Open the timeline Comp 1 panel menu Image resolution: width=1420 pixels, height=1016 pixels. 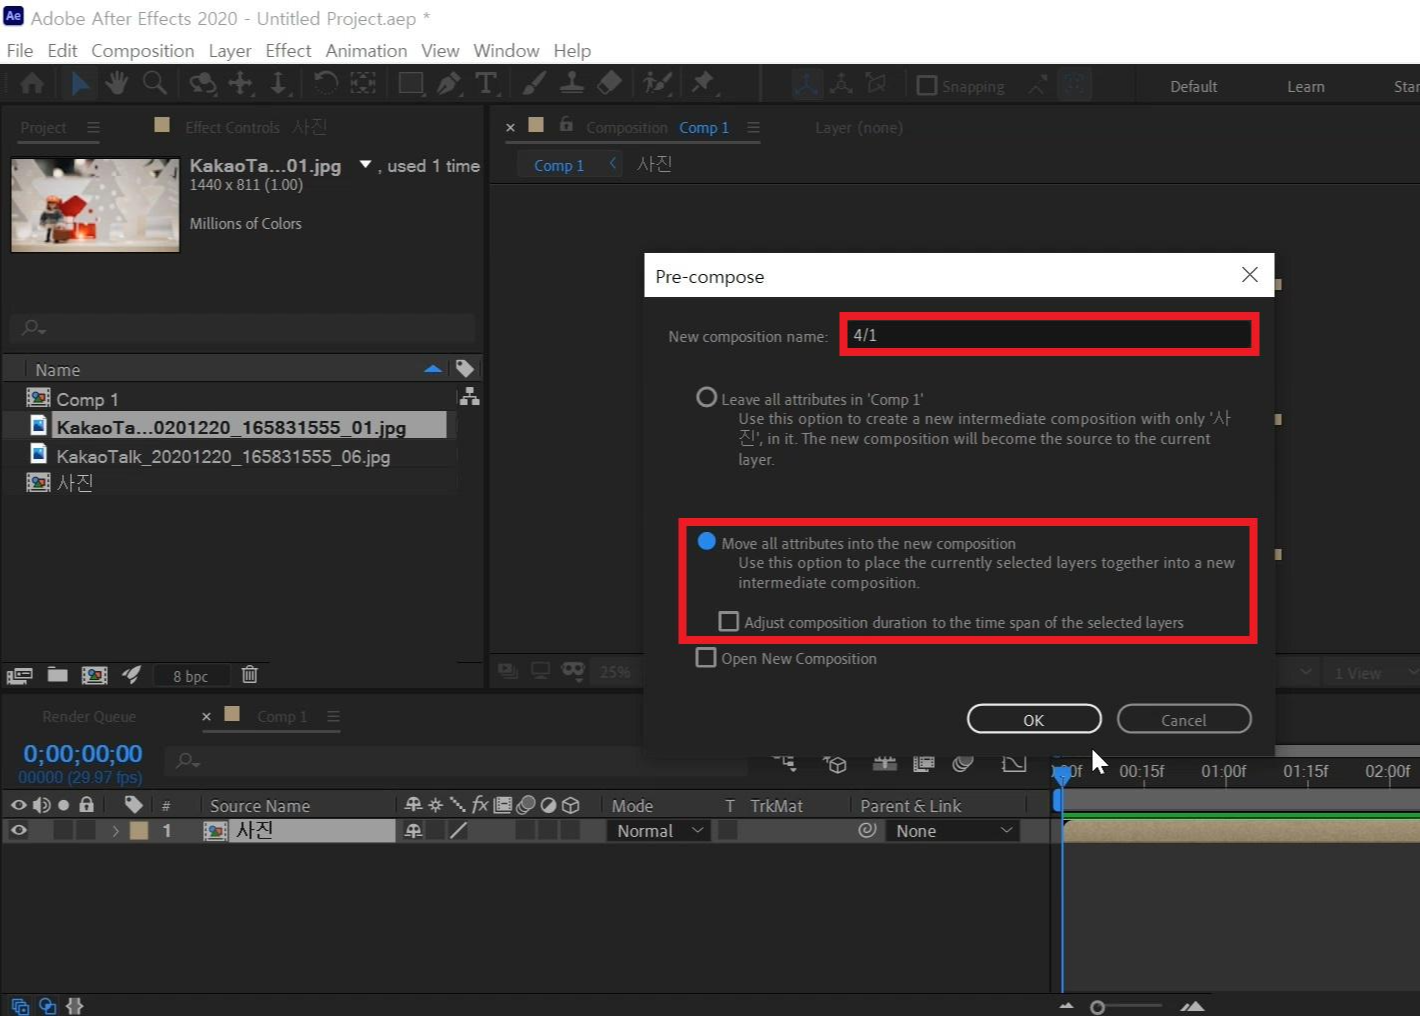pyautogui.click(x=333, y=716)
